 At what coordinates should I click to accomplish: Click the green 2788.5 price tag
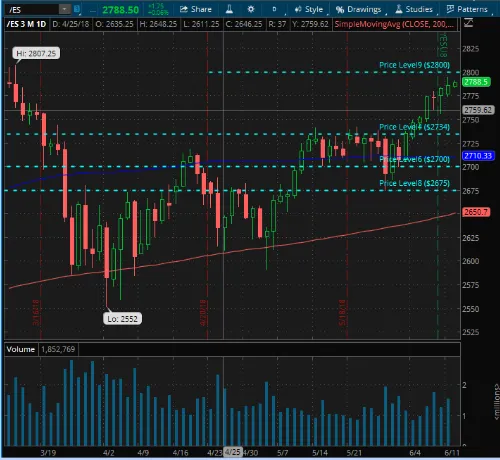pos(476,82)
